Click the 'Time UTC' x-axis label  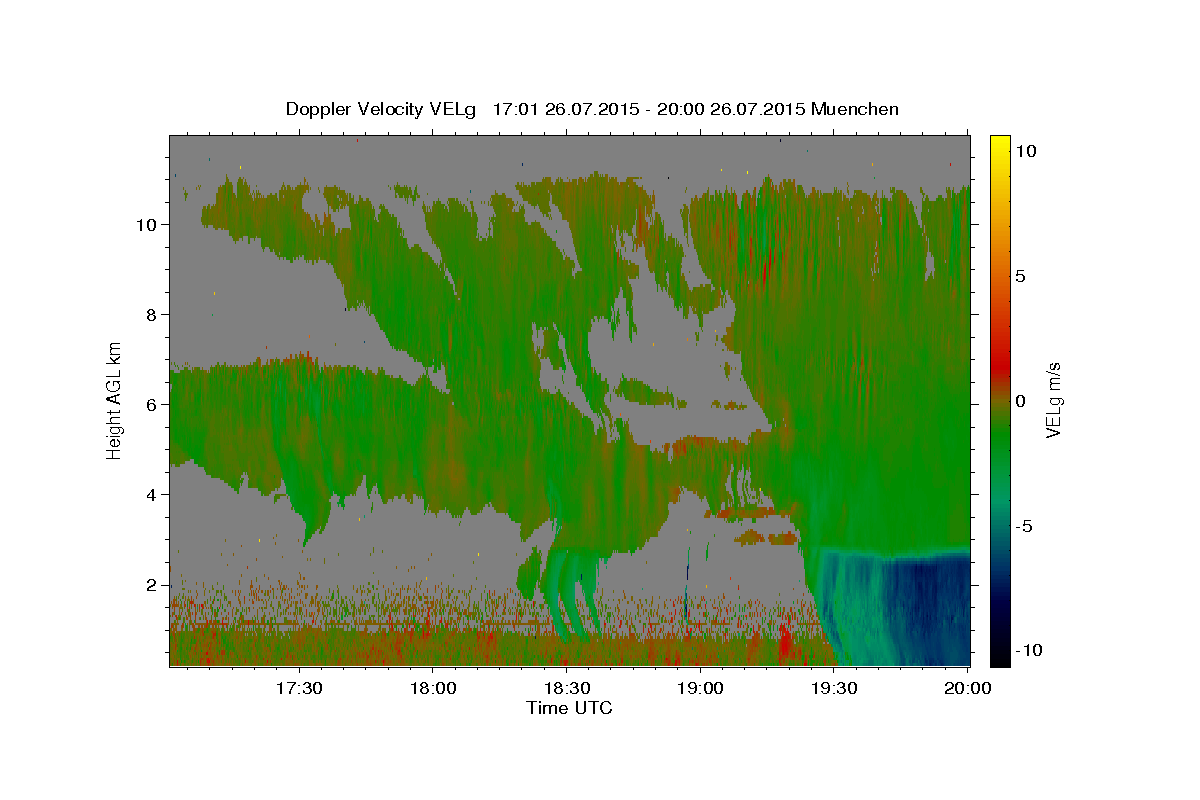[569, 708]
